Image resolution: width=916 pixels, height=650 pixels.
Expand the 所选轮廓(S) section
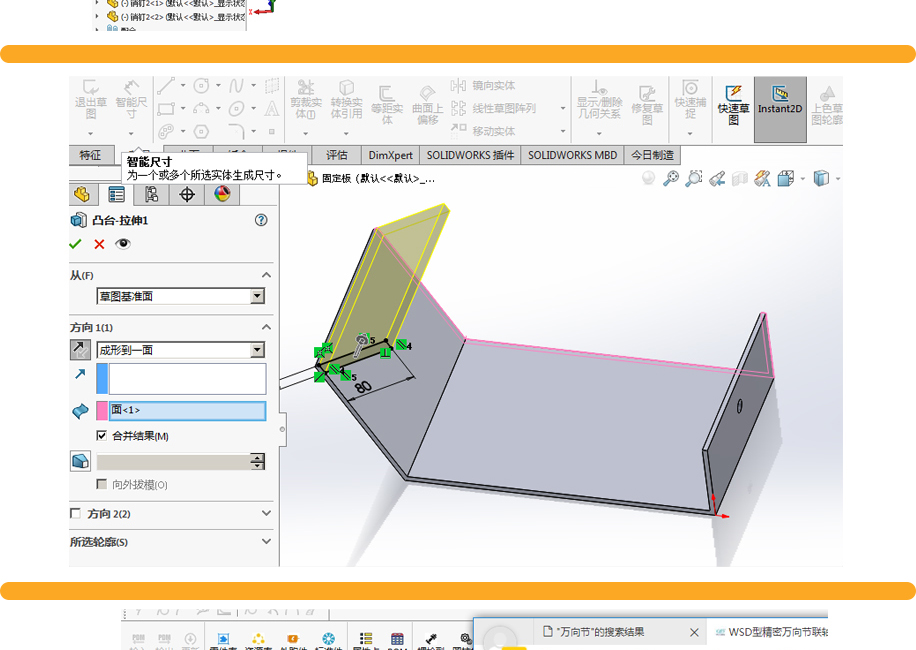pos(266,541)
